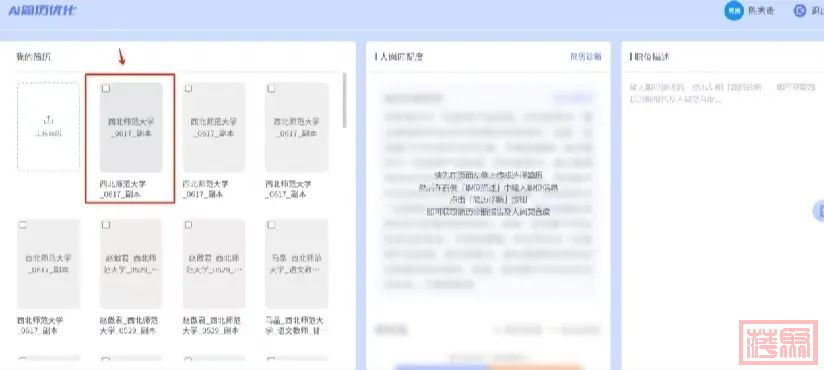This screenshot has width=824, height=370.
Task: Click the 上传简历 dashed upload box
Action: point(48,127)
